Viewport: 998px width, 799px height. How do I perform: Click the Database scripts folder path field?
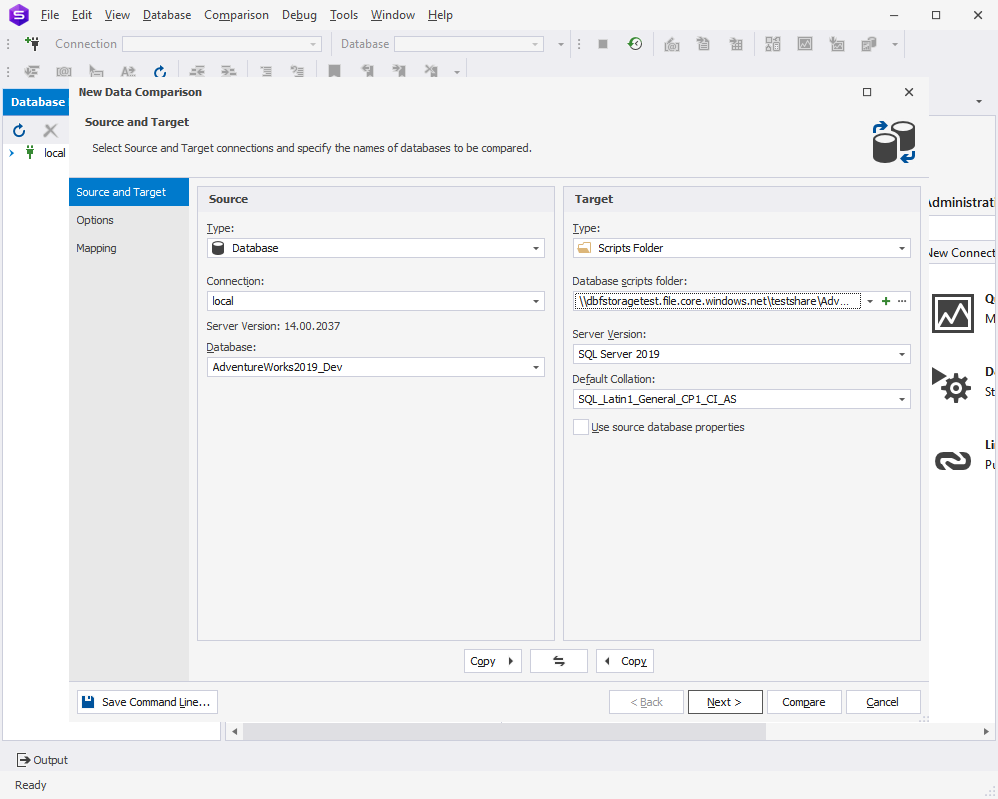pos(717,301)
